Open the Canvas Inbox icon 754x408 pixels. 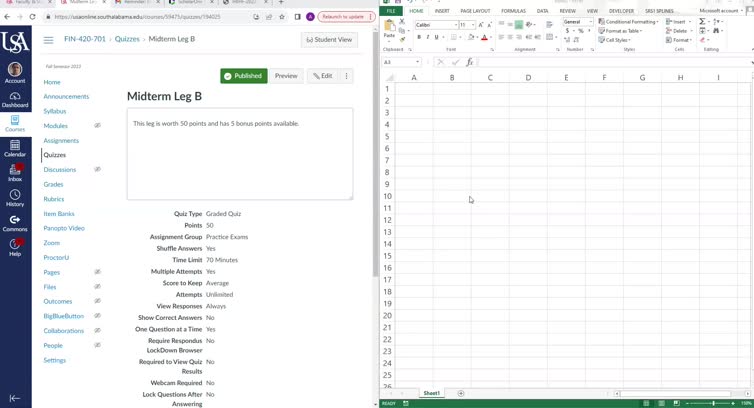click(x=15, y=173)
